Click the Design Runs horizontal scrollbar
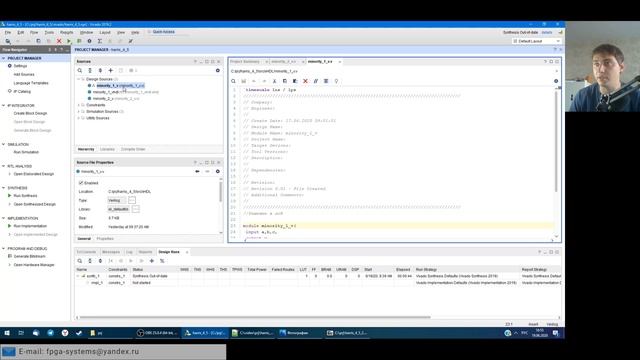The width and height of the screenshot is (640, 360). [255, 317]
